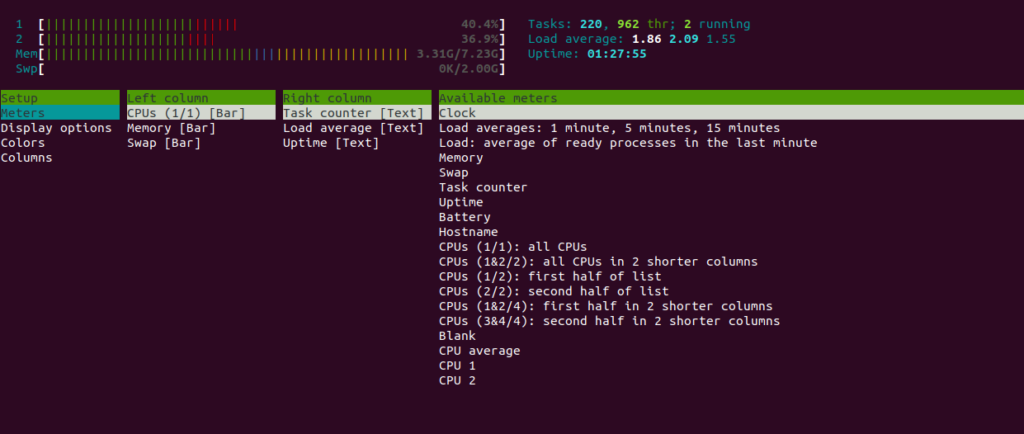Viewport: 1024px width, 434px height.
Task: Select Memory [Bar] in Left column
Action: coord(171,128)
